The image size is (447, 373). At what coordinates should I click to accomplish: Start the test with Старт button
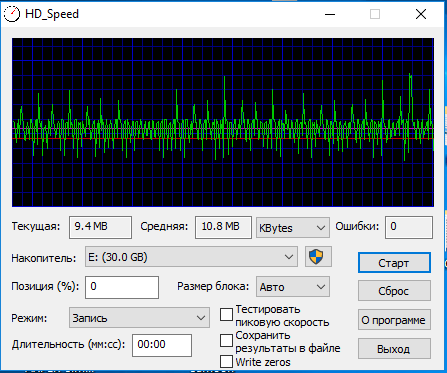point(394,263)
